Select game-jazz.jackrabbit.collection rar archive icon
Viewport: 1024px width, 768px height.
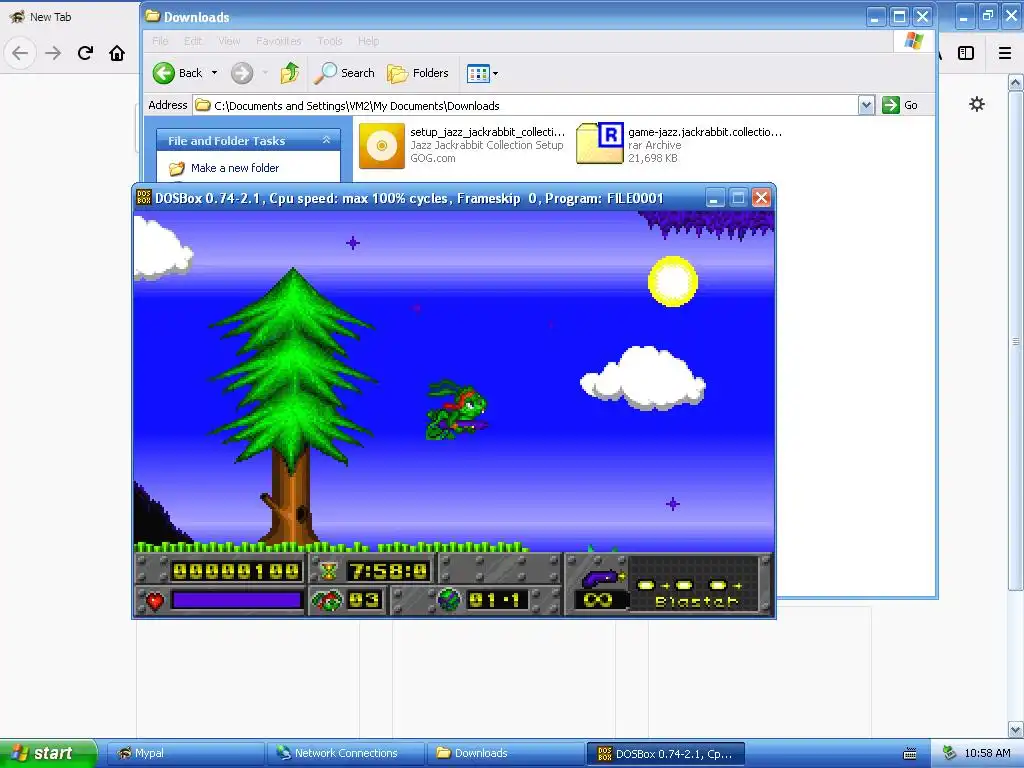(x=600, y=143)
